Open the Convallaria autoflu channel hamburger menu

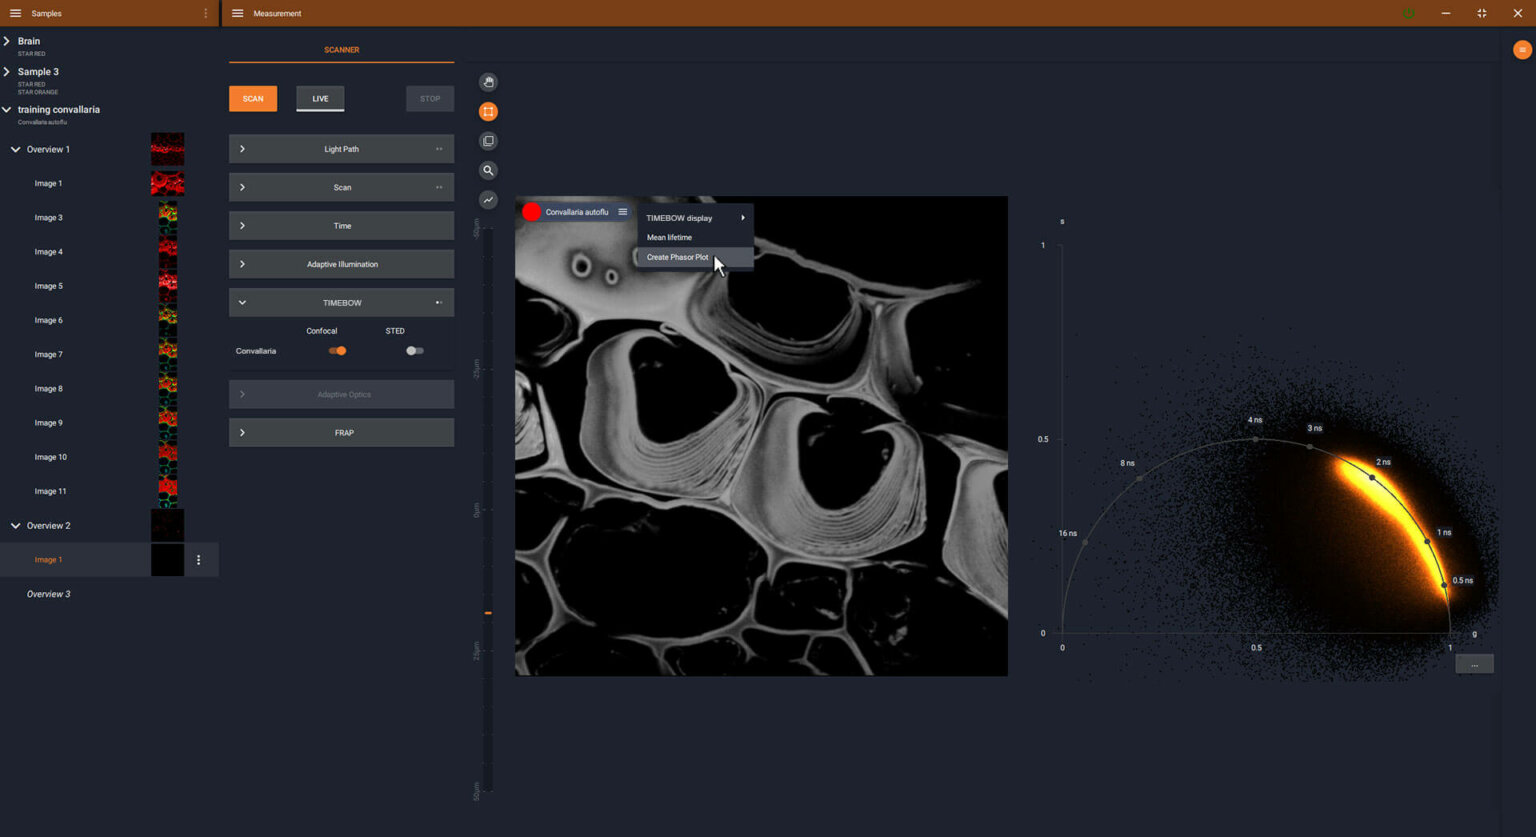(x=622, y=212)
